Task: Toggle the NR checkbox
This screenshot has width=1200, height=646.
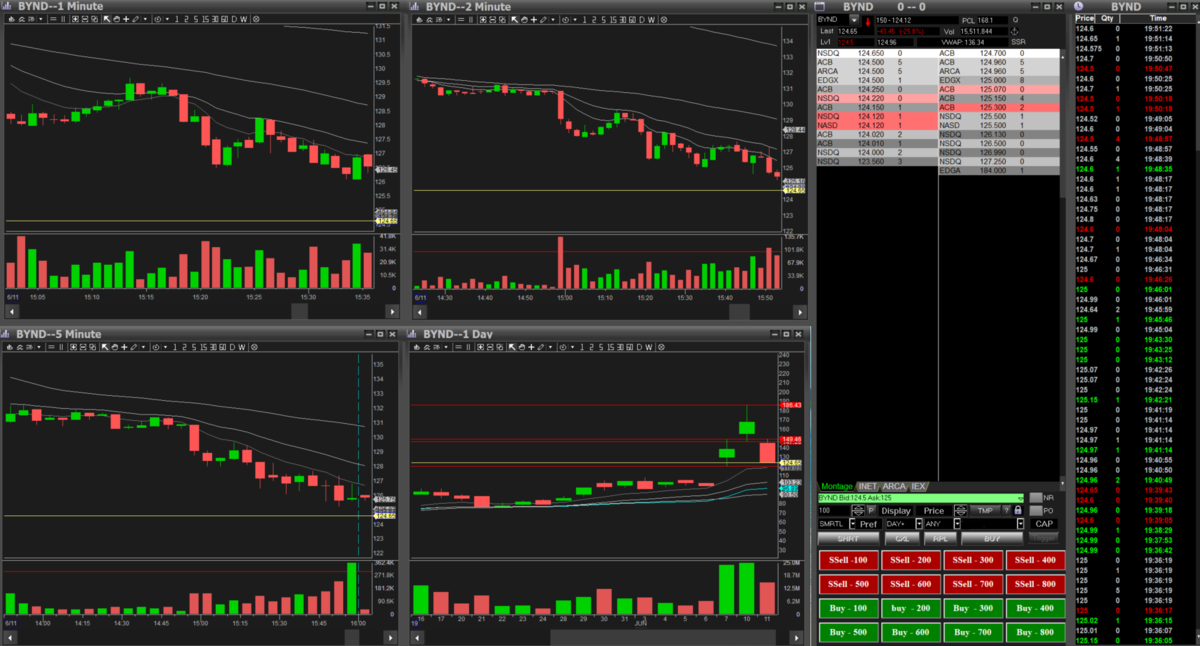Action: [x=1036, y=498]
